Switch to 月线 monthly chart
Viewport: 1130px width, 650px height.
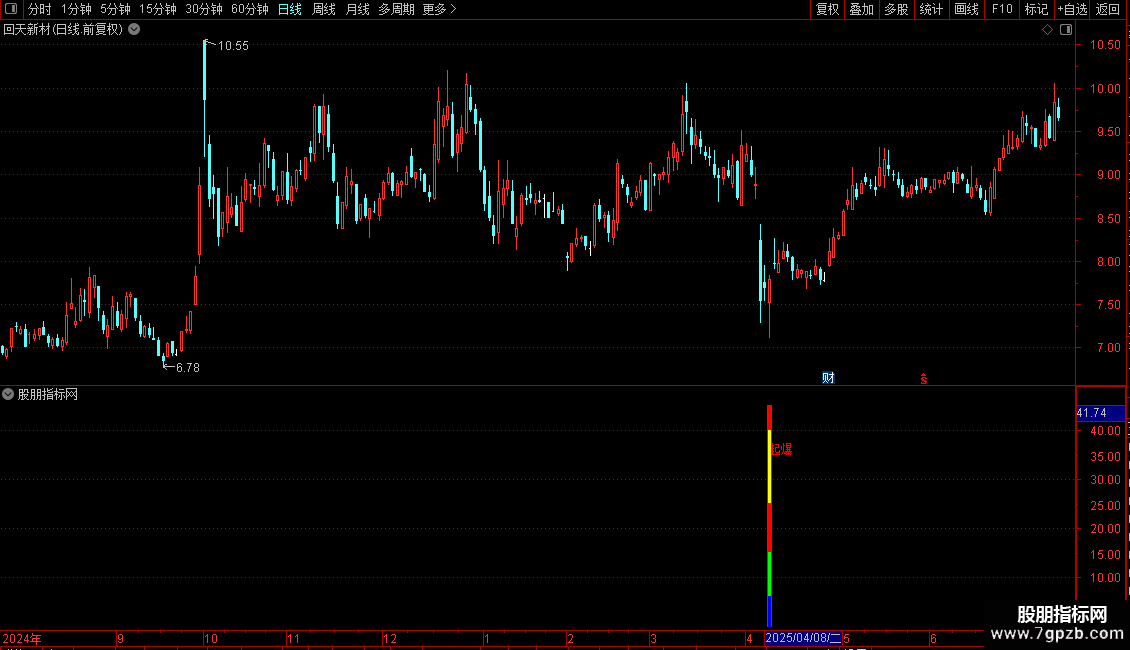357,9
